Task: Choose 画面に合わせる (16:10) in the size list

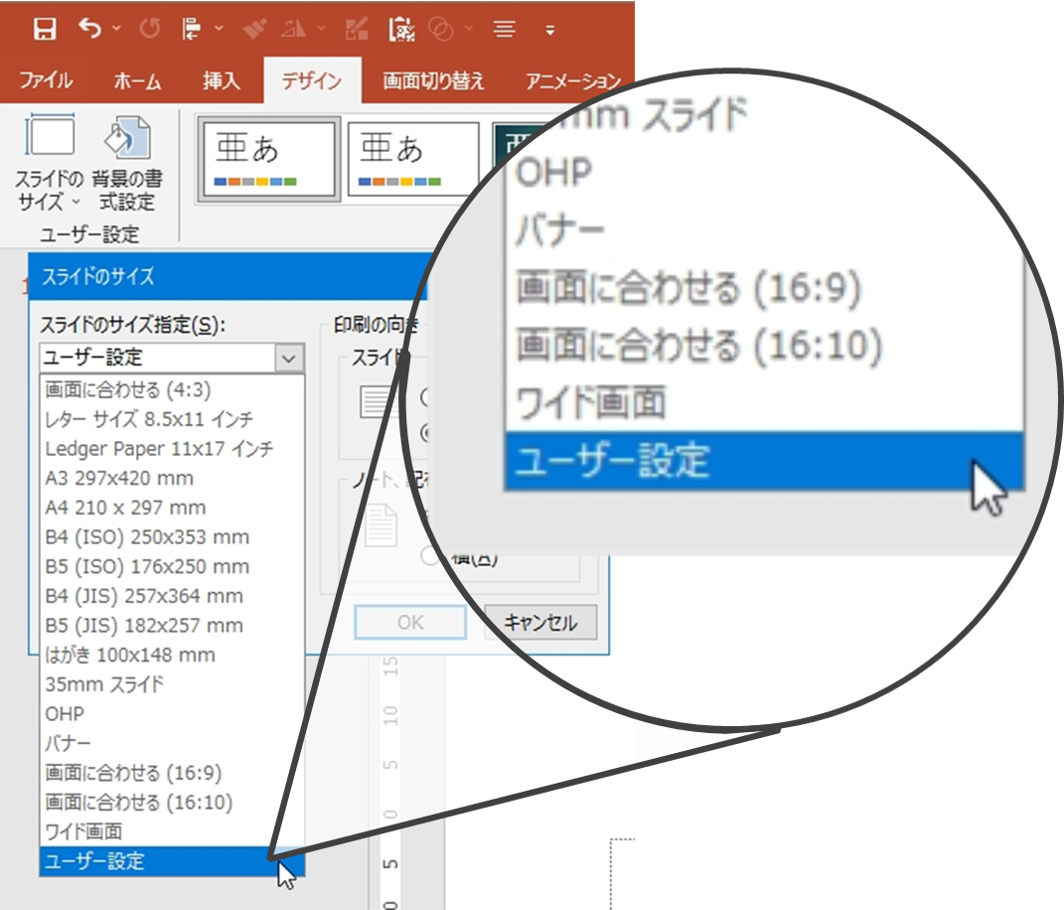Action: pos(172,802)
